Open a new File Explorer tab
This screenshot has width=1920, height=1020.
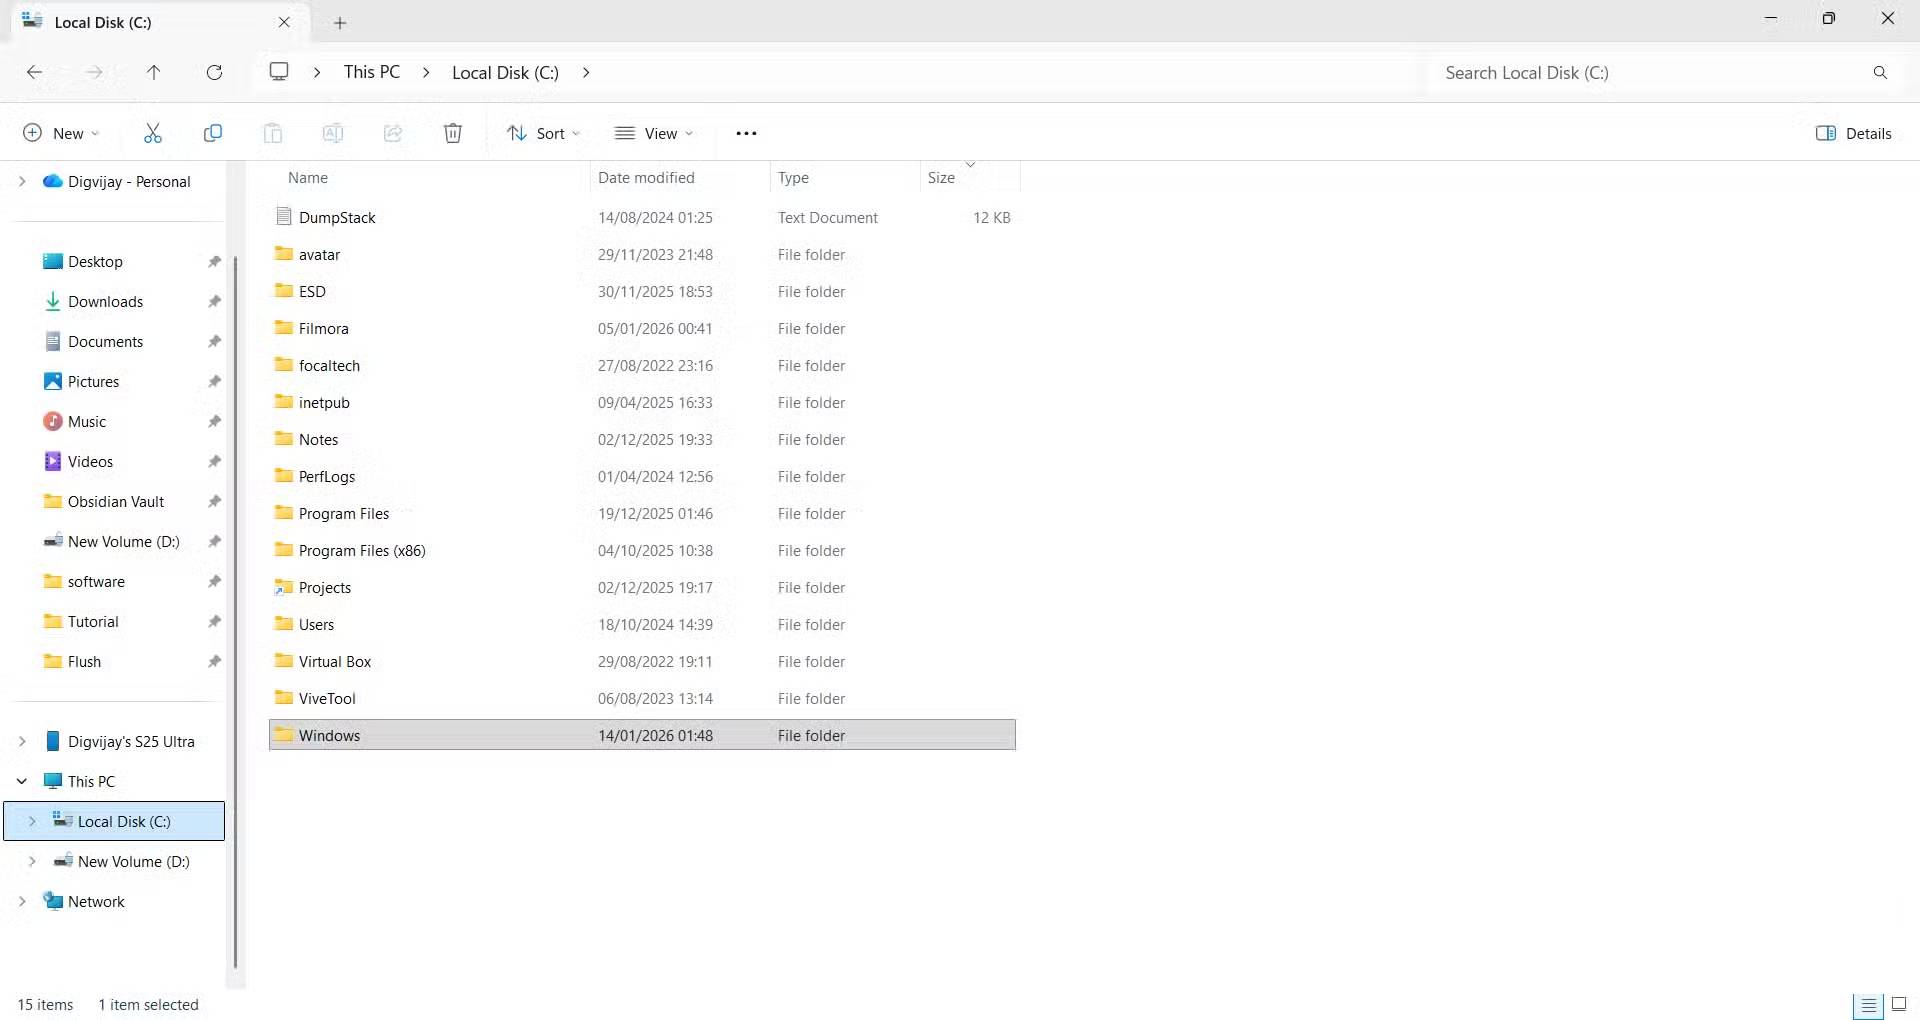pos(340,22)
